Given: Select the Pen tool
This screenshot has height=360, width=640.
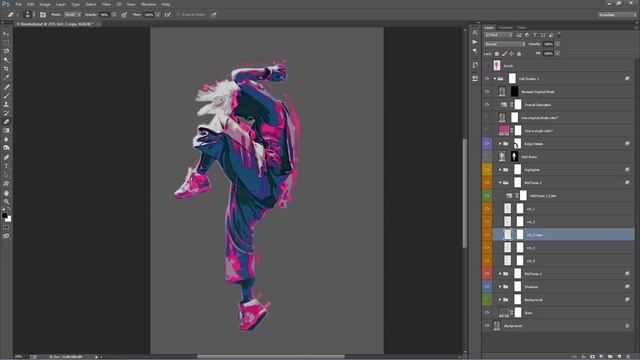Looking at the screenshot, I should pos(6,157).
